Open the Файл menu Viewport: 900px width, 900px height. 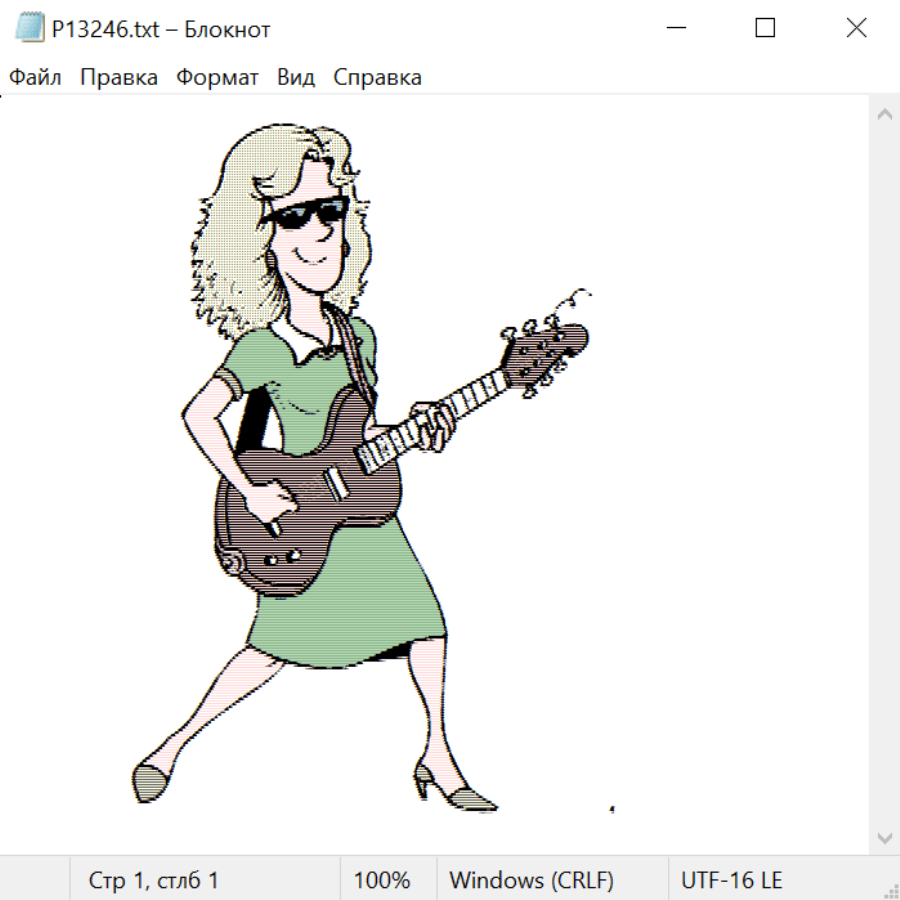tap(36, 78)
